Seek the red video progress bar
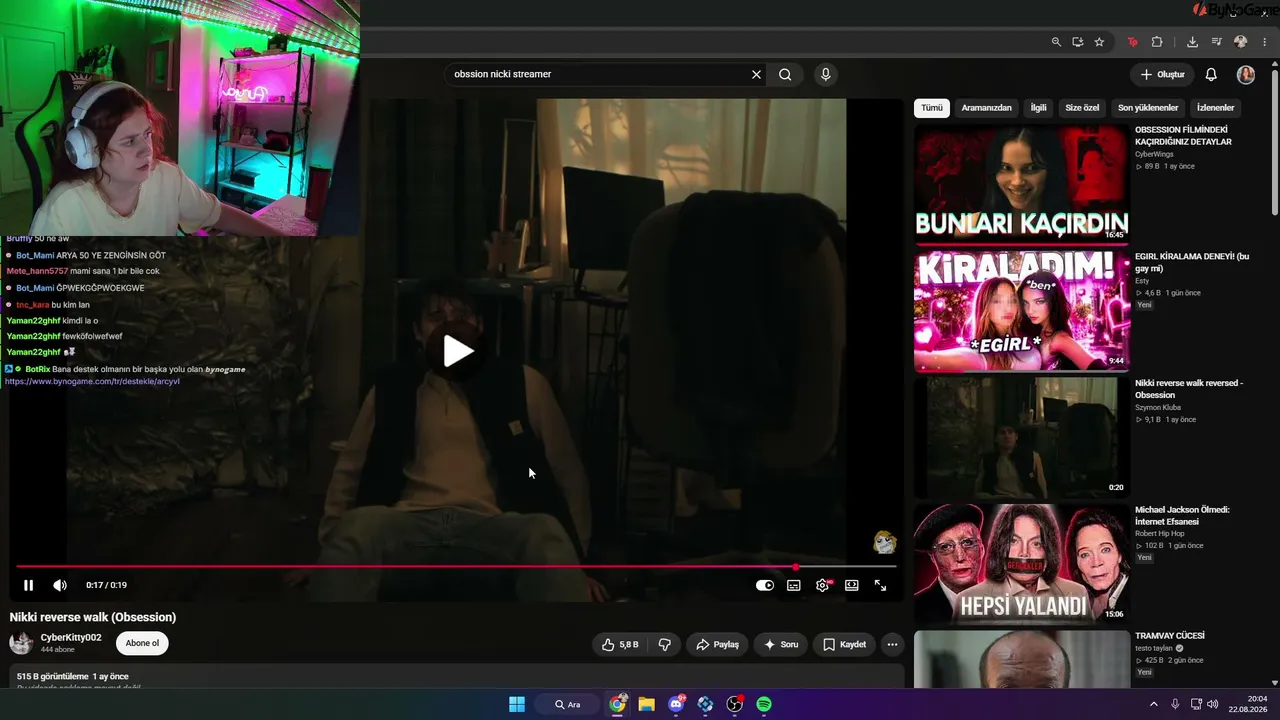This screenshot has width=1280, height=720. [455, 567]
